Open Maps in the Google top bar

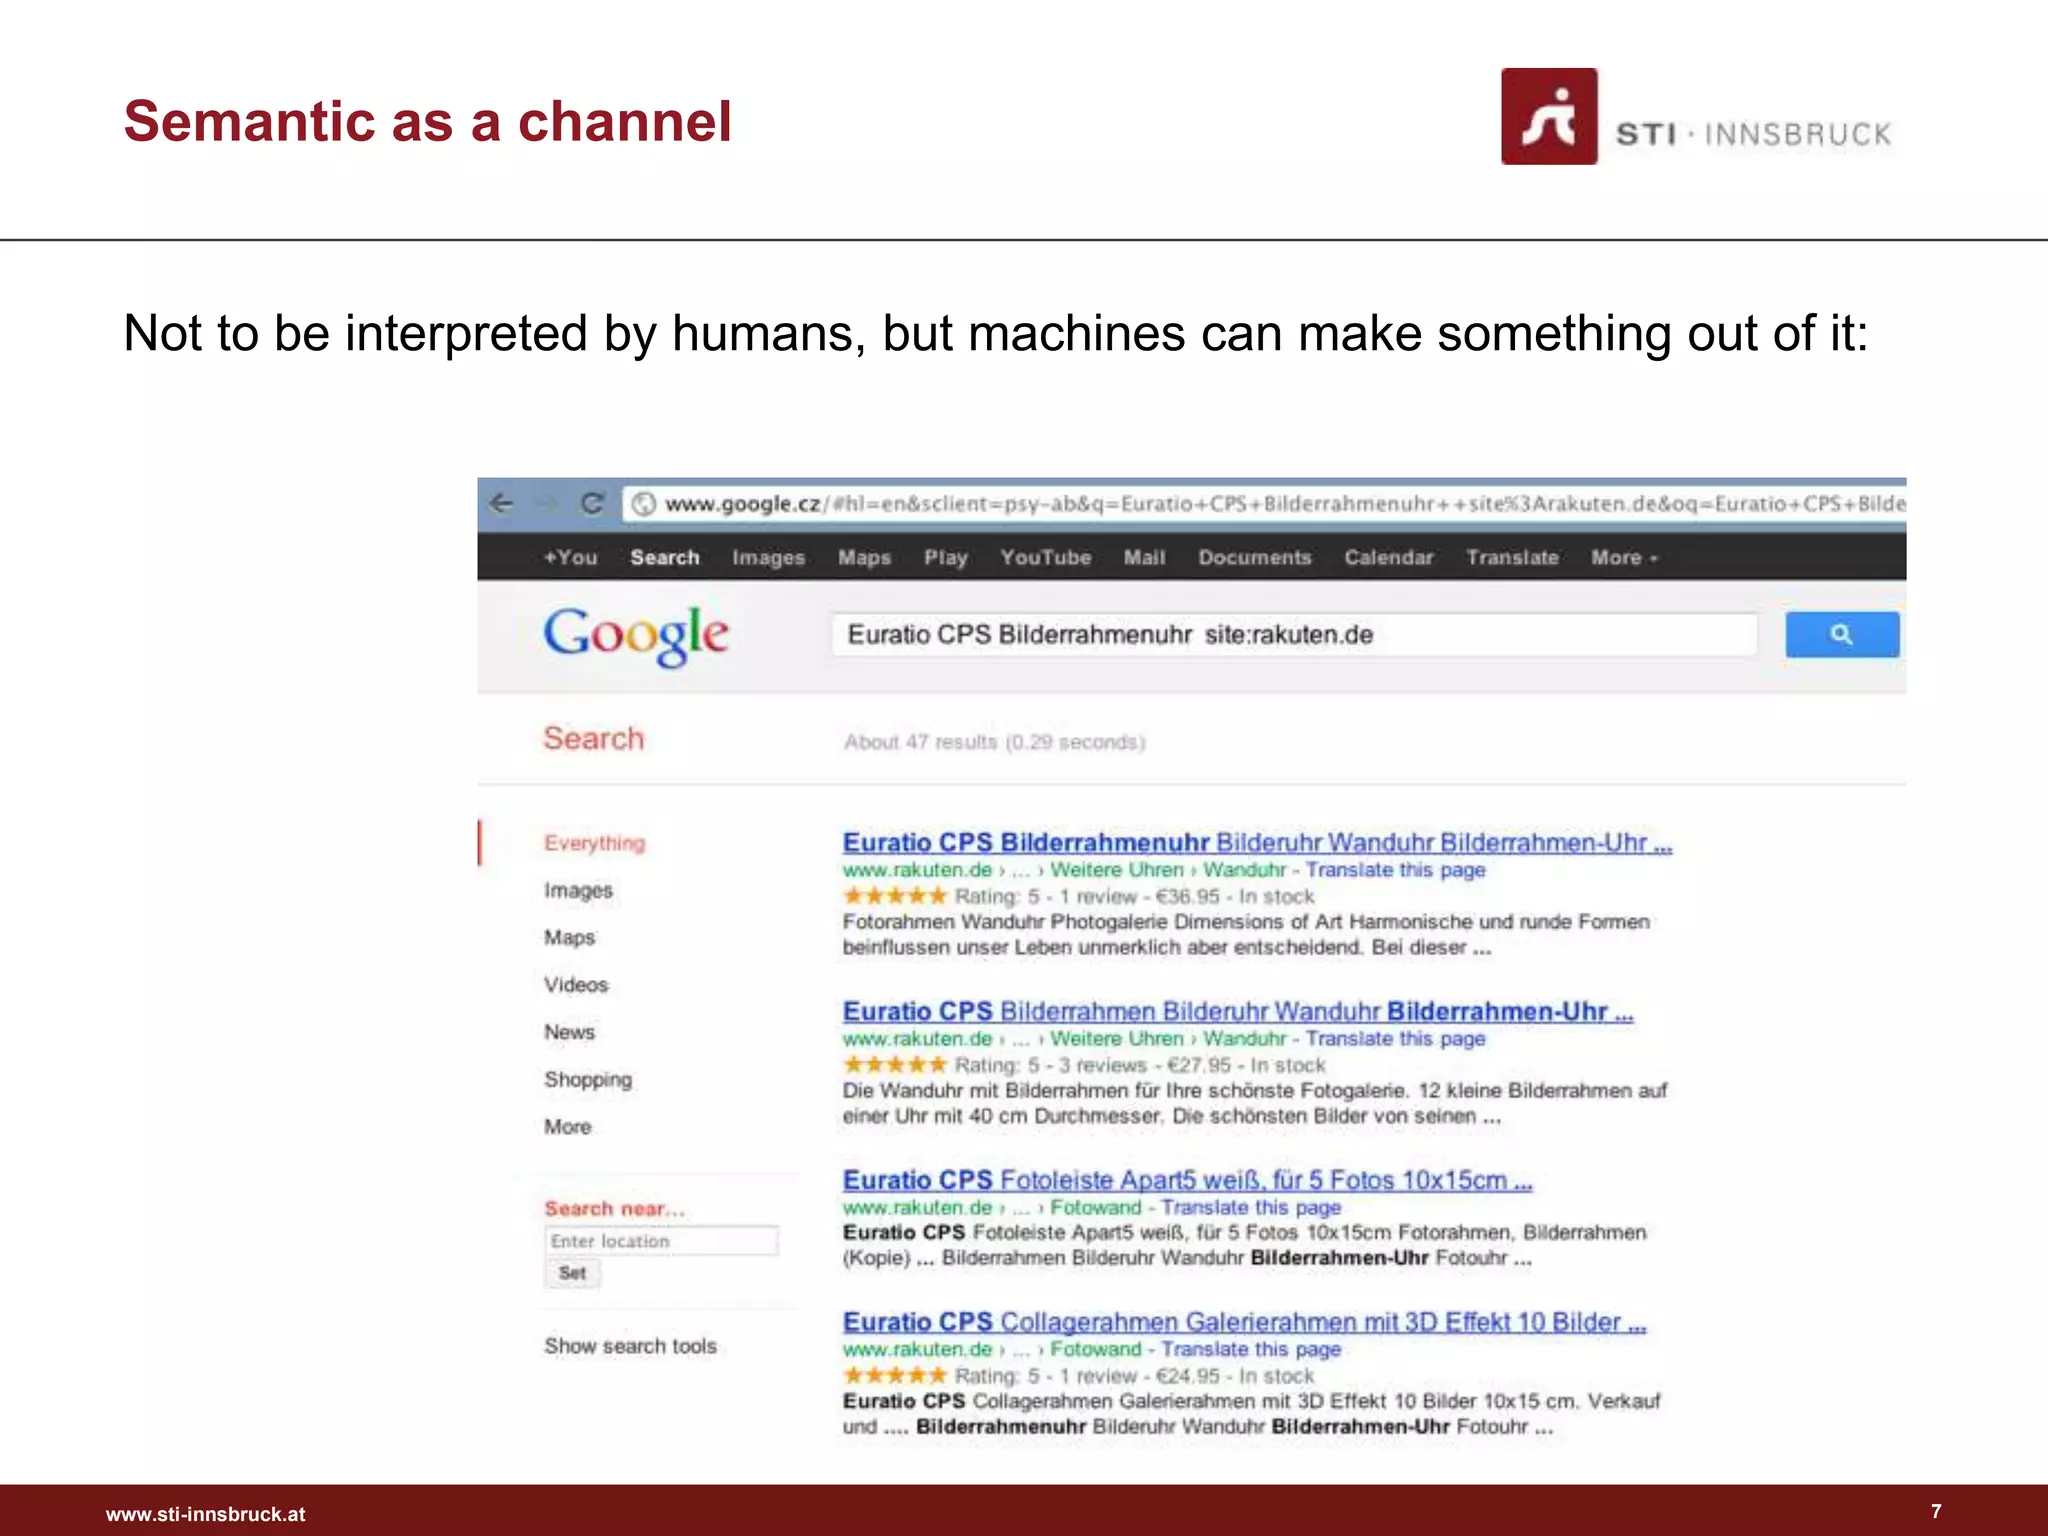point(864,558)
